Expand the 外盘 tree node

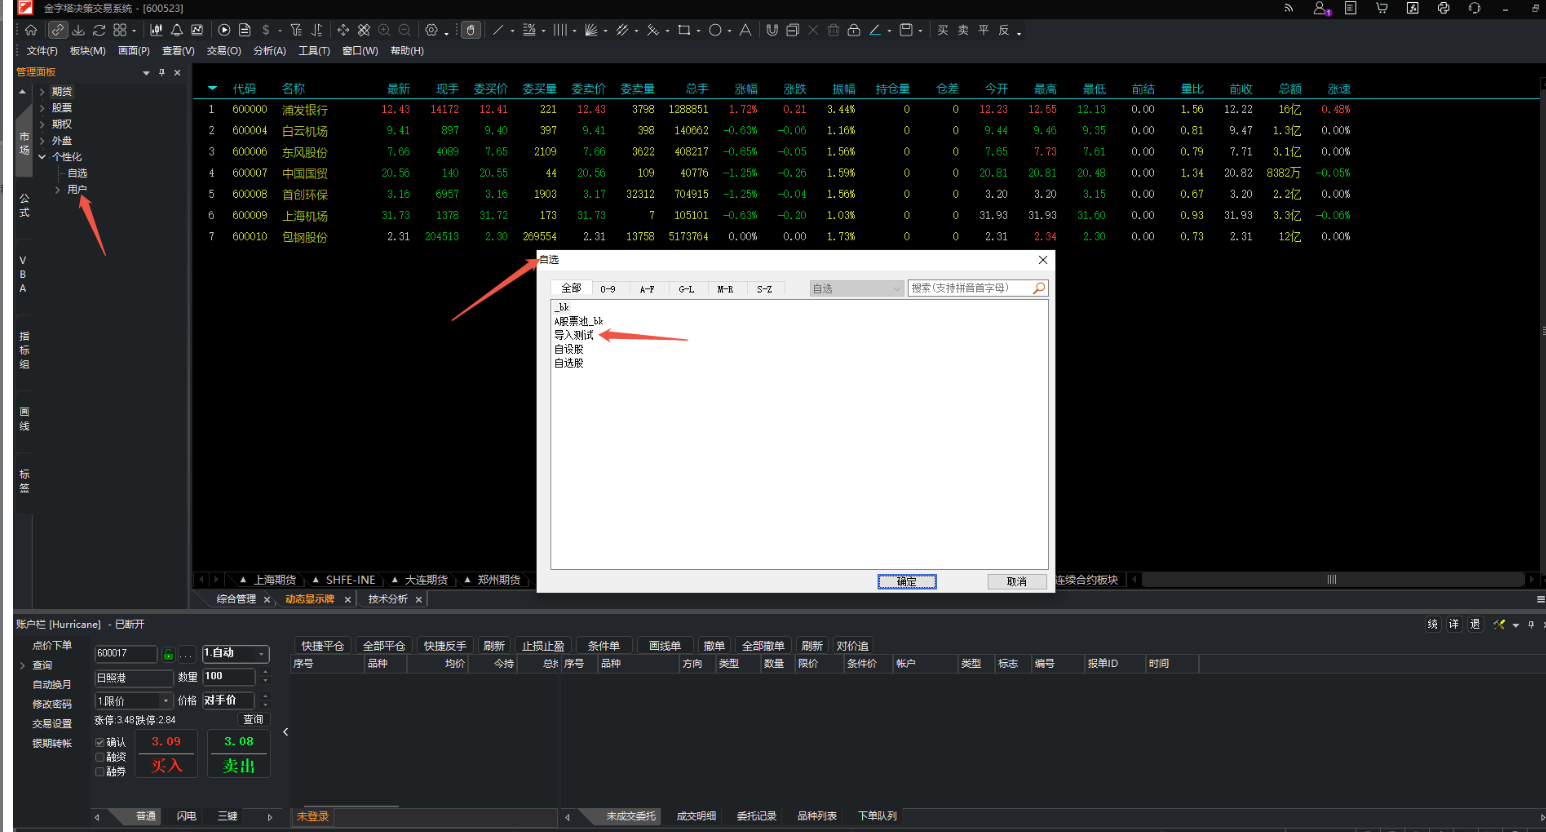click(42, 141)
